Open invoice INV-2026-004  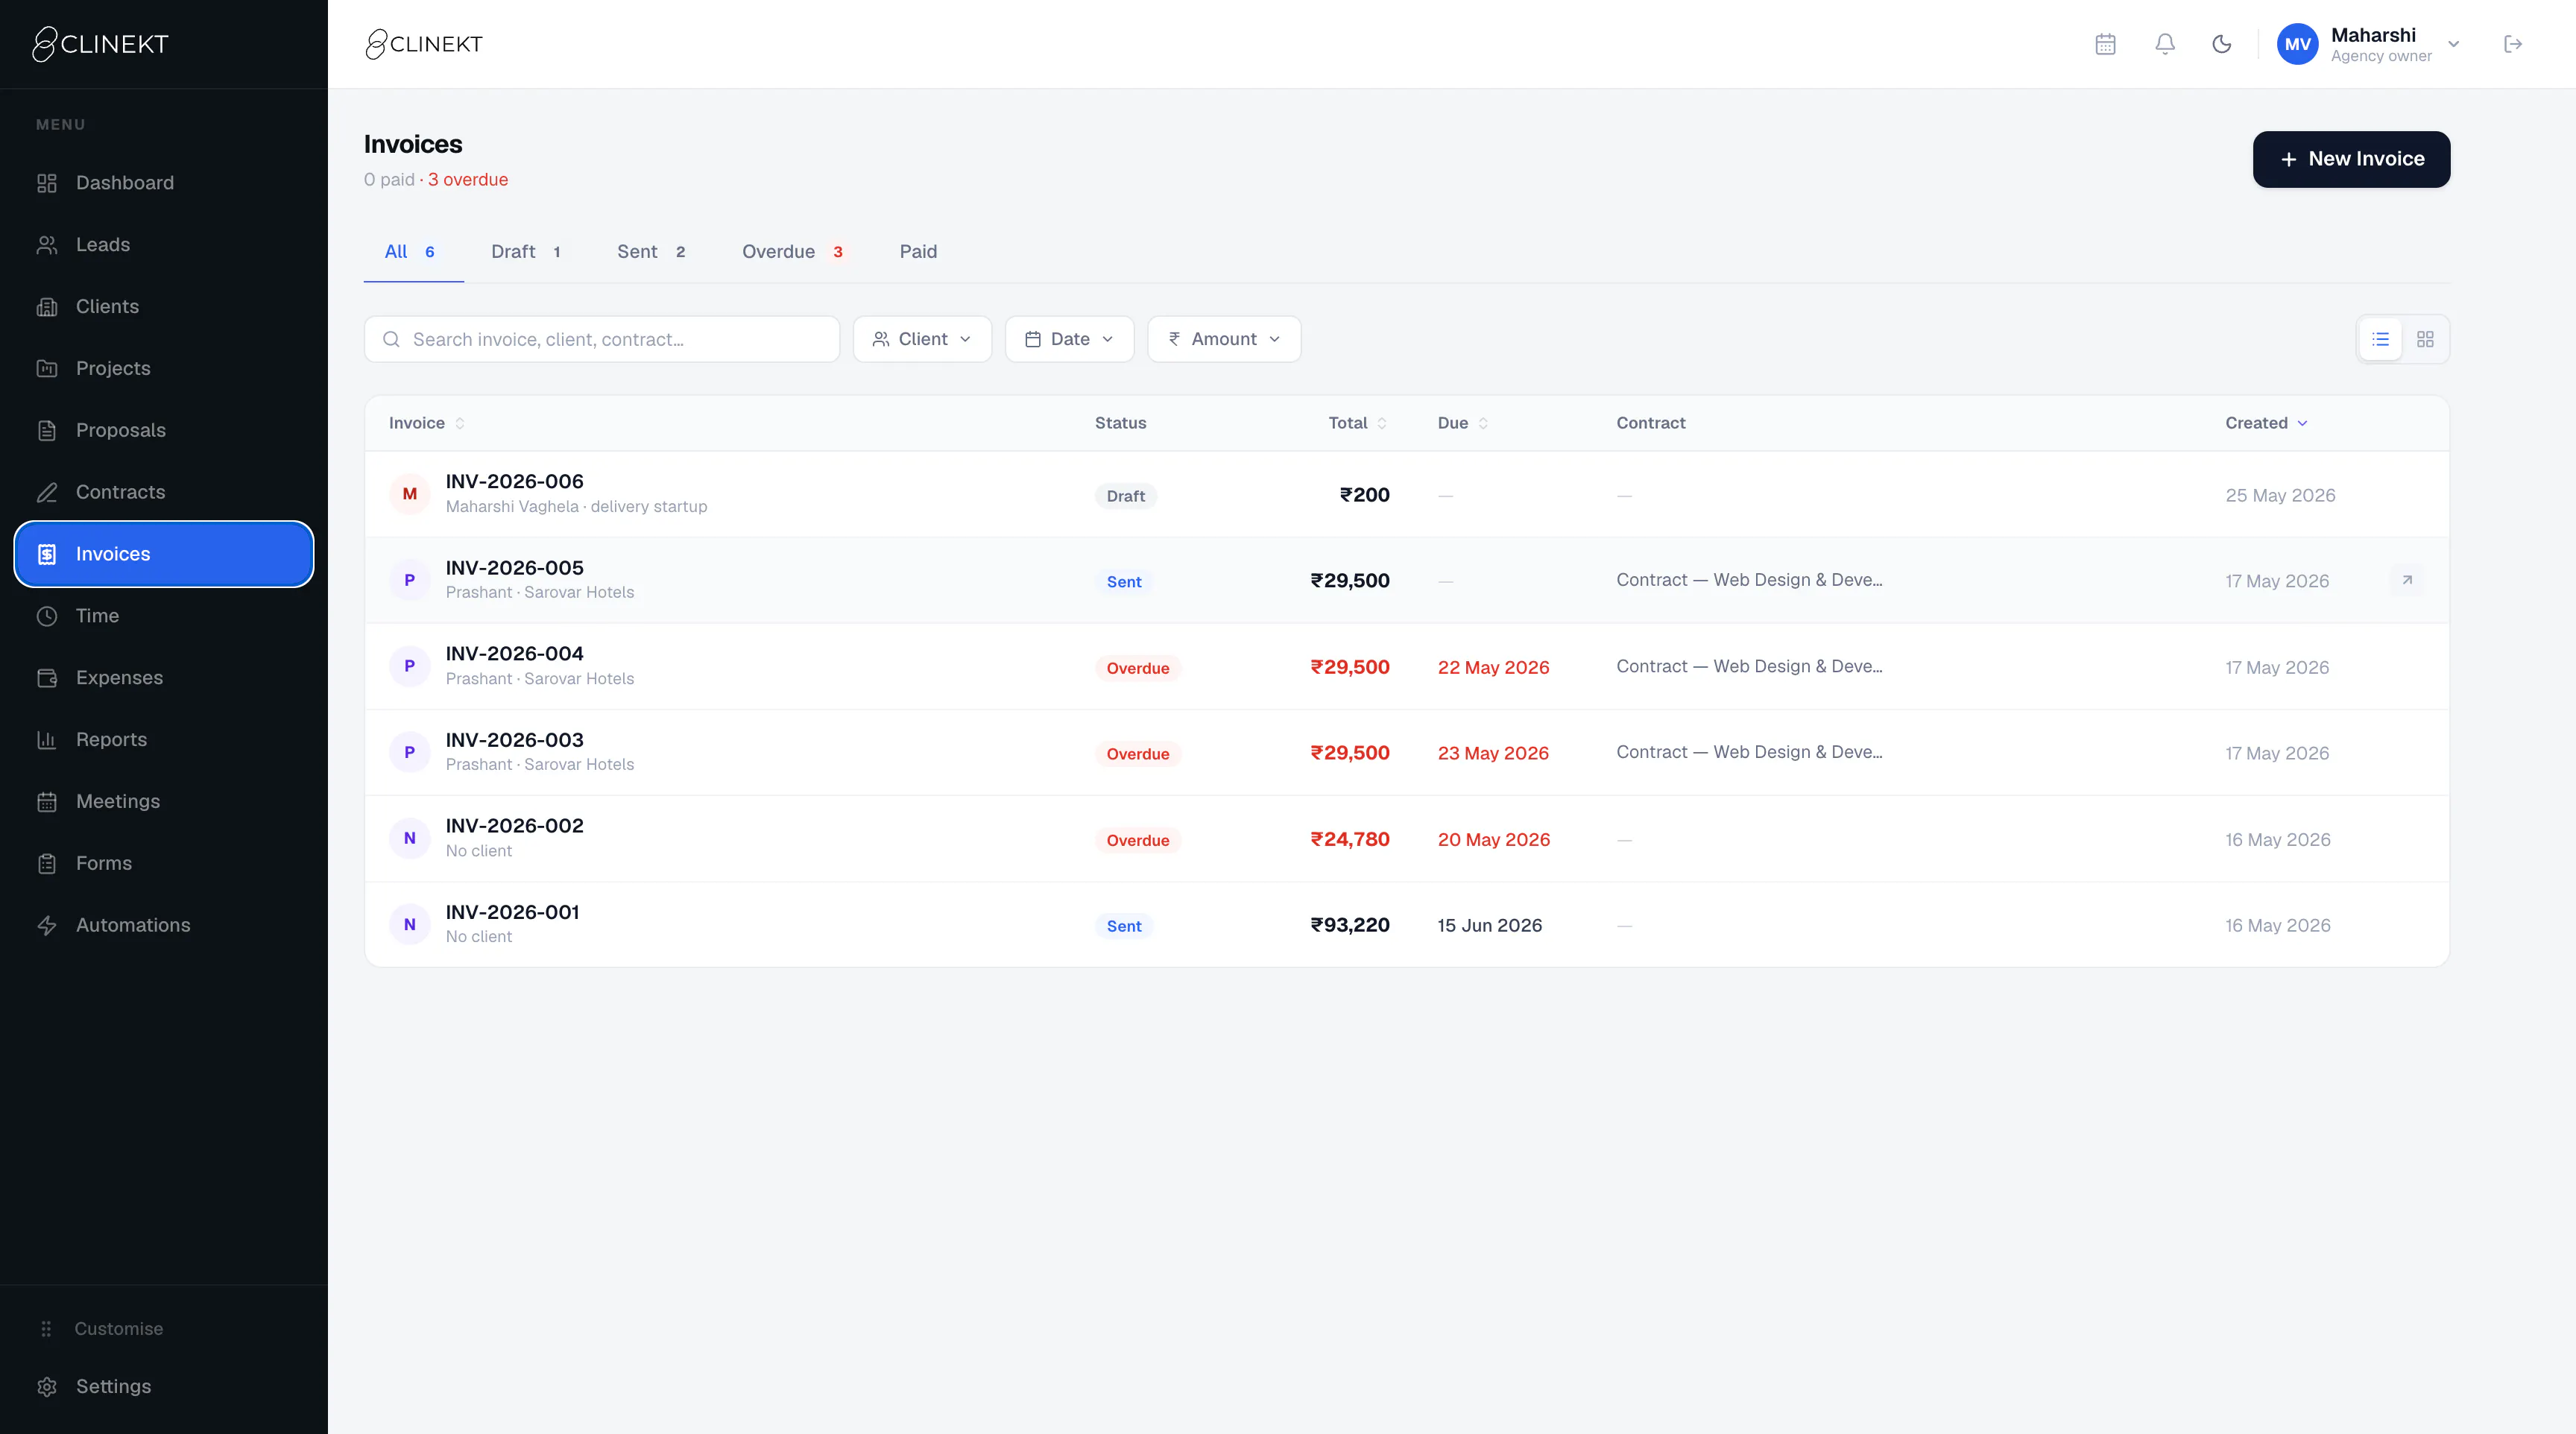(1407, 667)
